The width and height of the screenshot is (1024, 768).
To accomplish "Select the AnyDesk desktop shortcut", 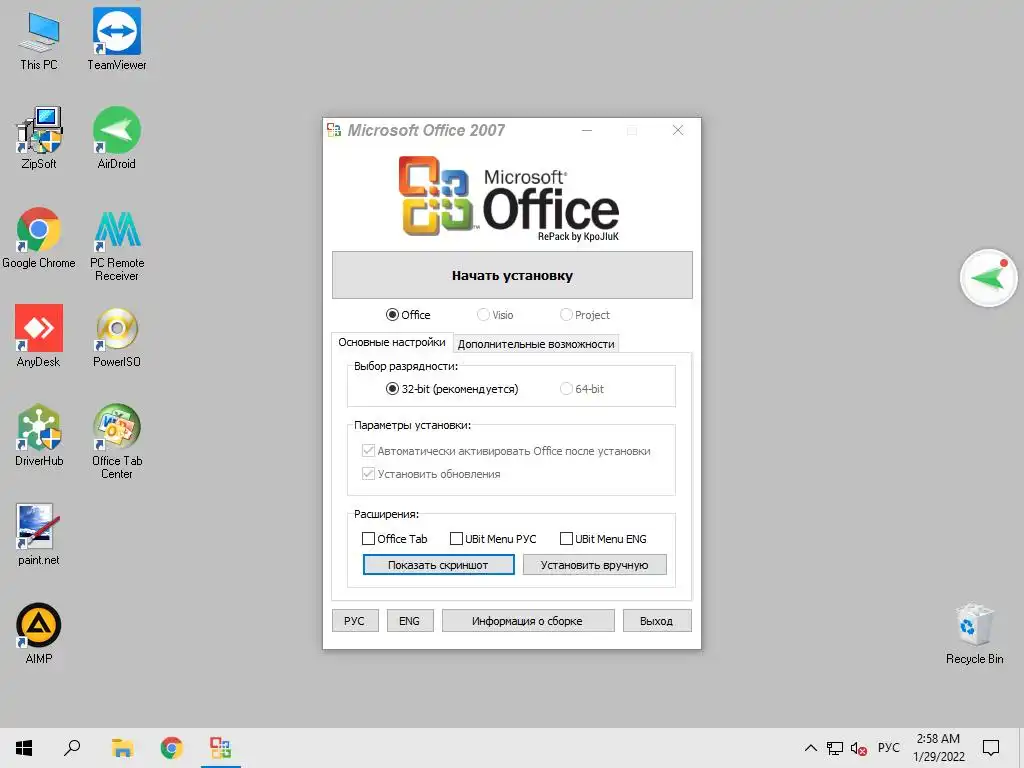I will coord(39,336).
